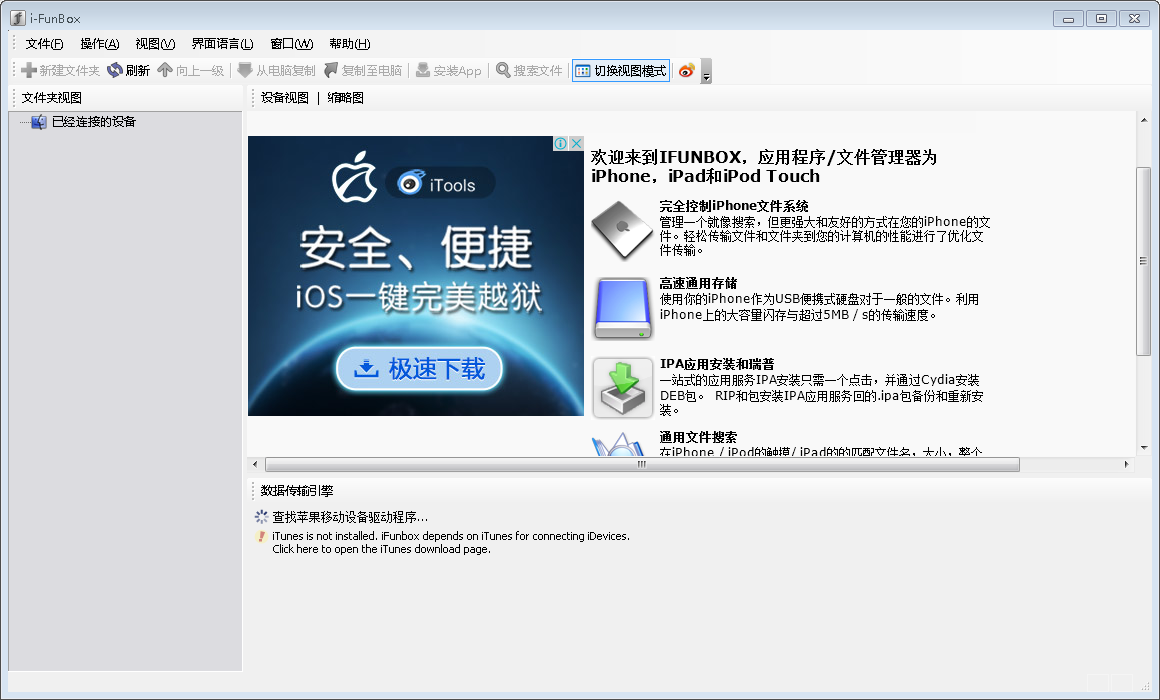Open the 帮助(H) menu

[x=350, y=44]
